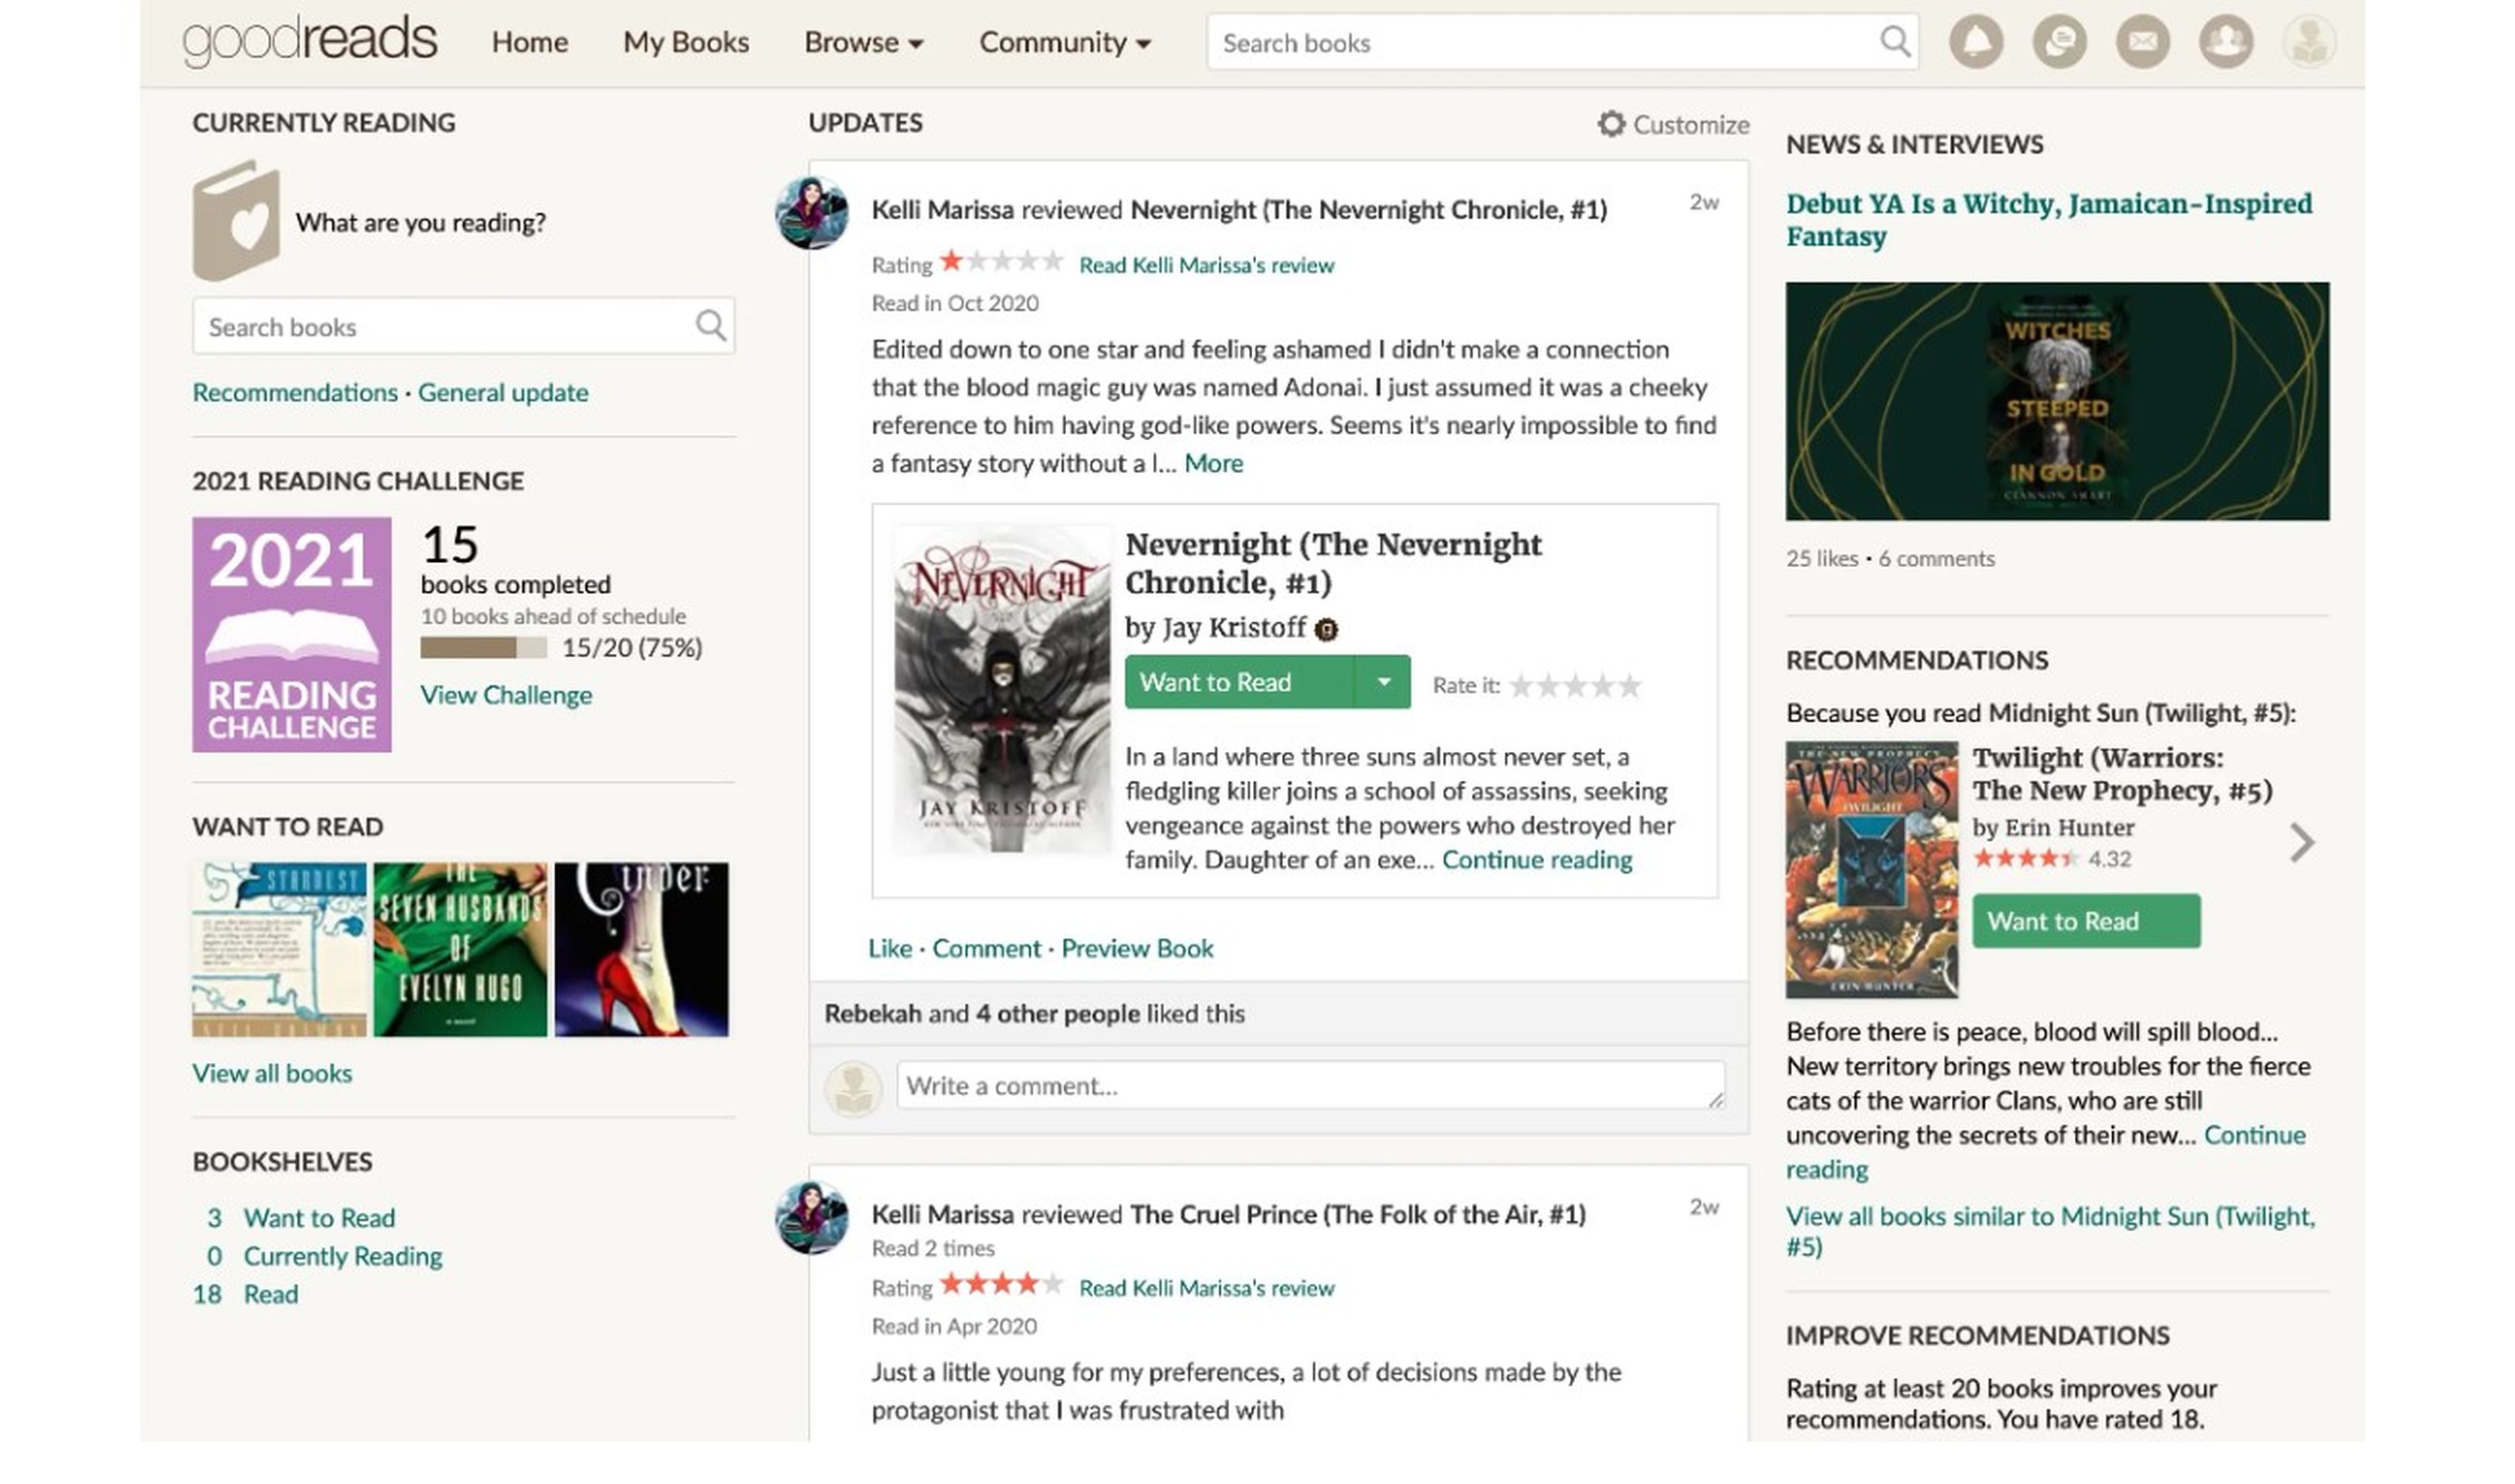Expand Nevernight description with Continue reading
2515x1484 pixels.
pos(1536,860)
